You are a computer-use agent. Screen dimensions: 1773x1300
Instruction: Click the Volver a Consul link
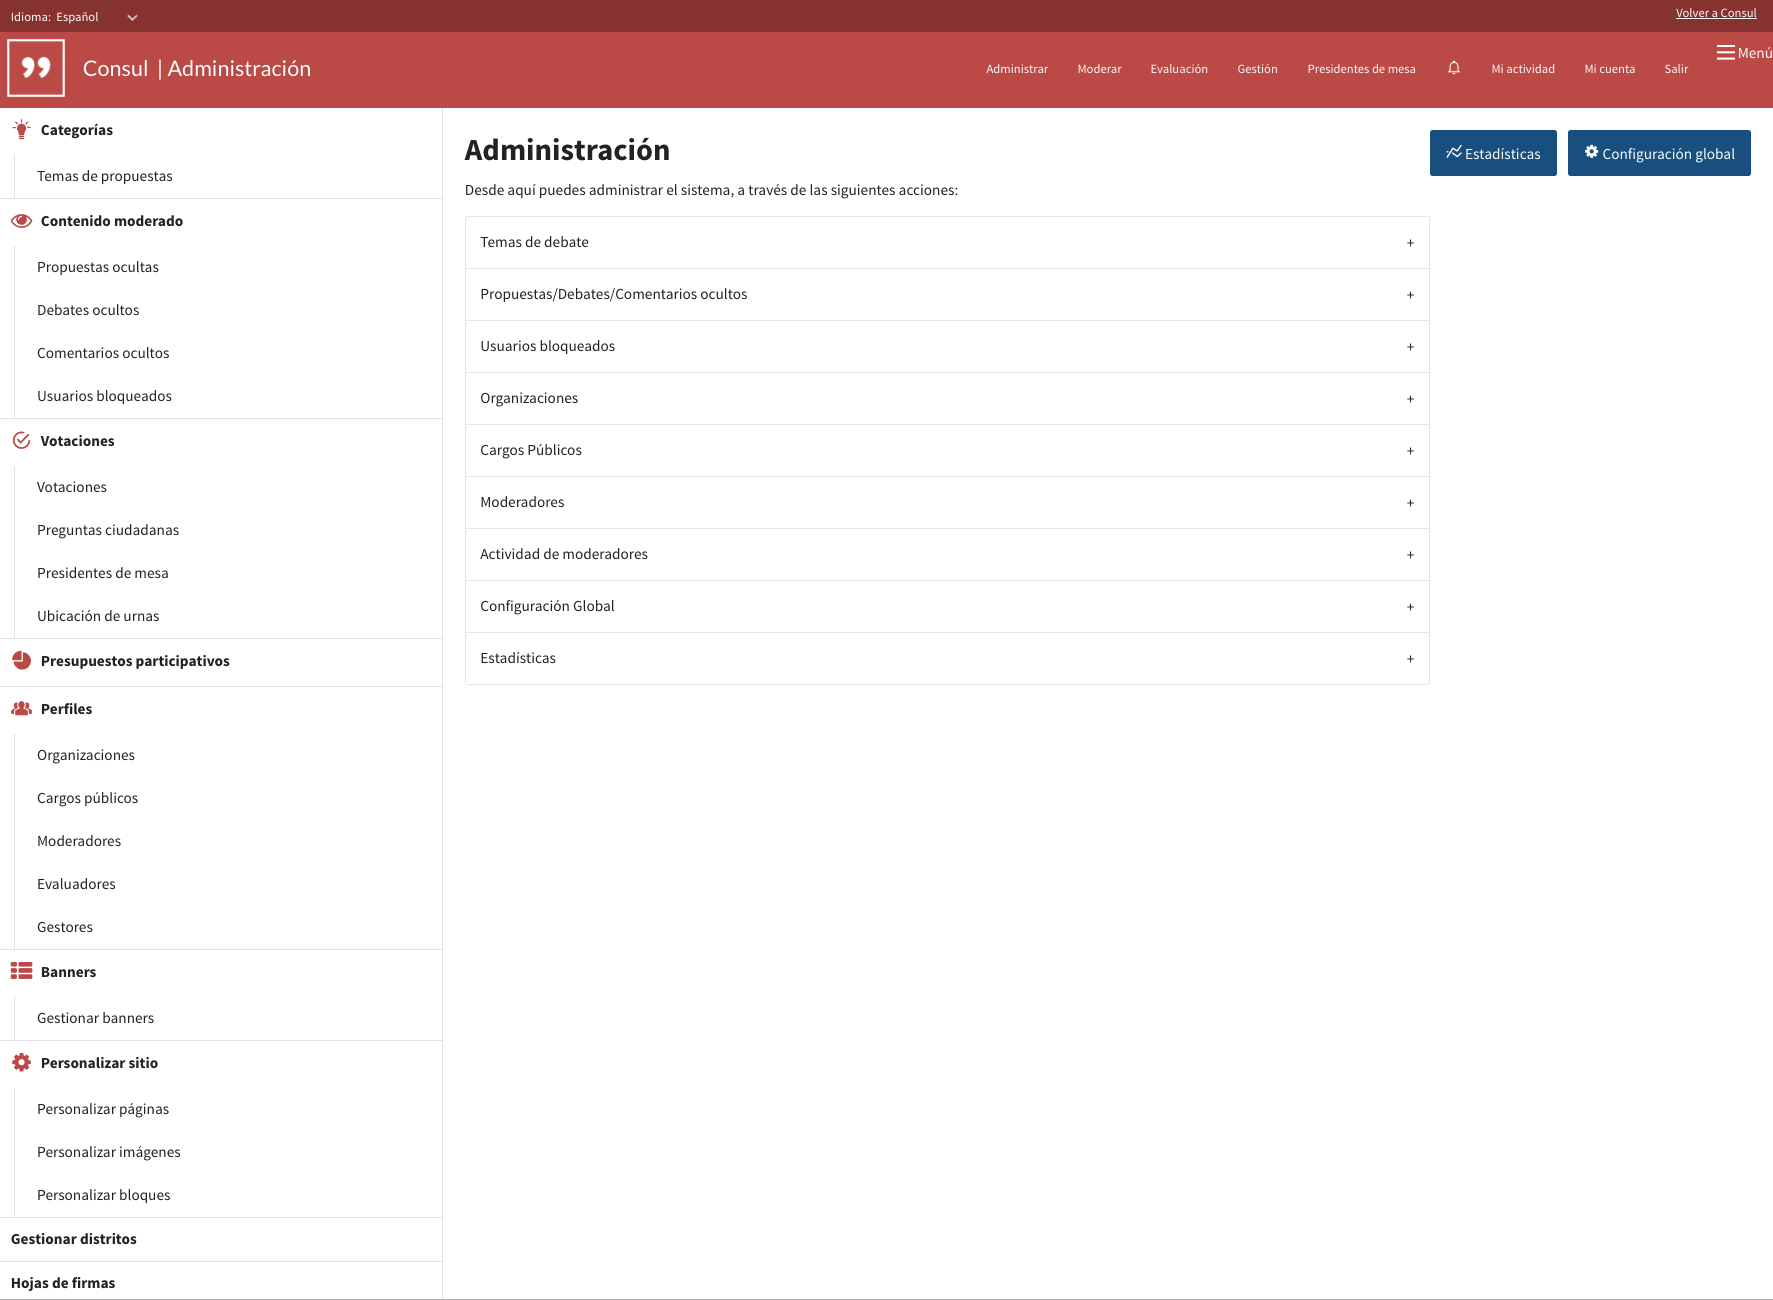pos(1716,12)
